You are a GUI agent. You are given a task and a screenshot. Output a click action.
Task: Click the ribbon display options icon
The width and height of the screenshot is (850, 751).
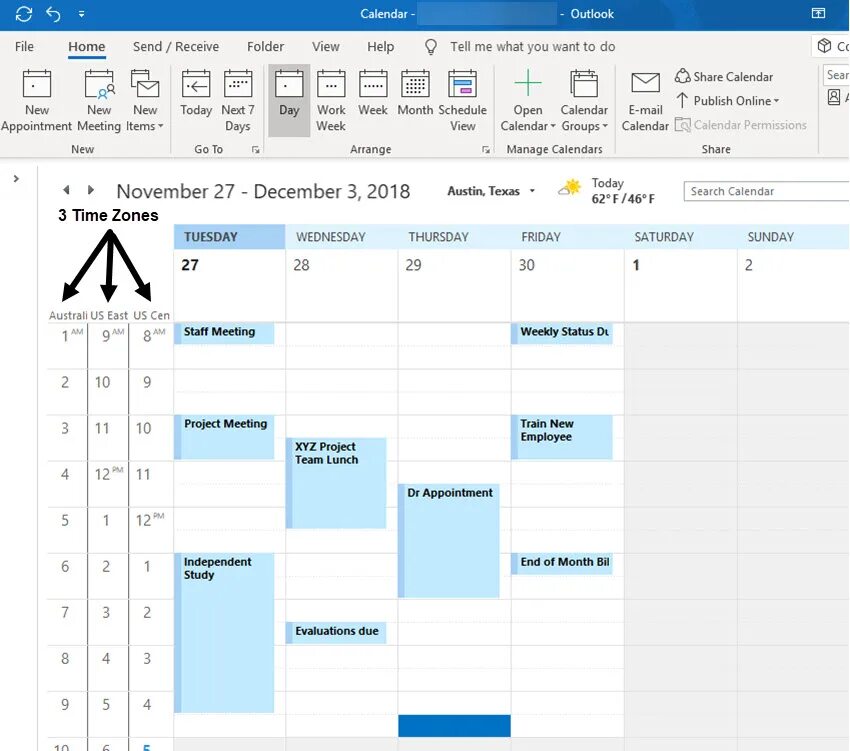pos(818,14)
